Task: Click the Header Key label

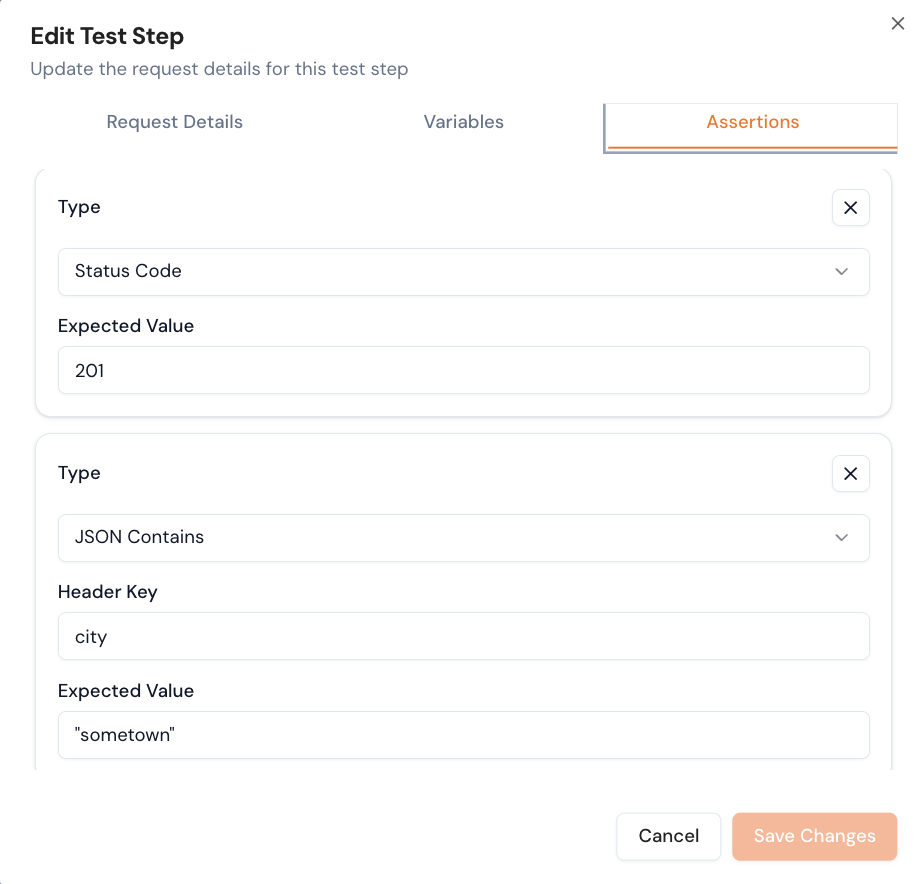Action: (108, 592)
